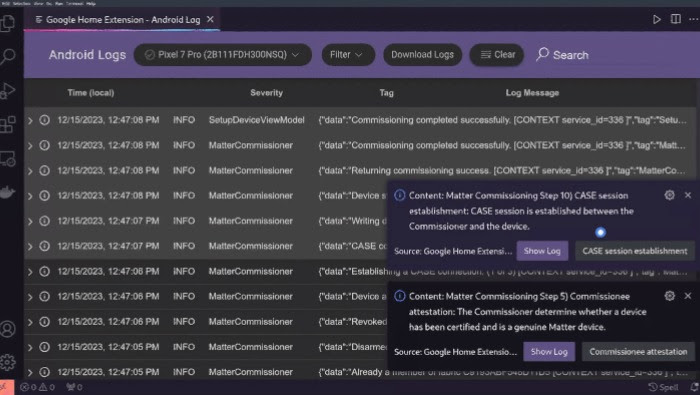
Task: Open gear settings on CASE session notification
Action: click(x=669, y=195)
